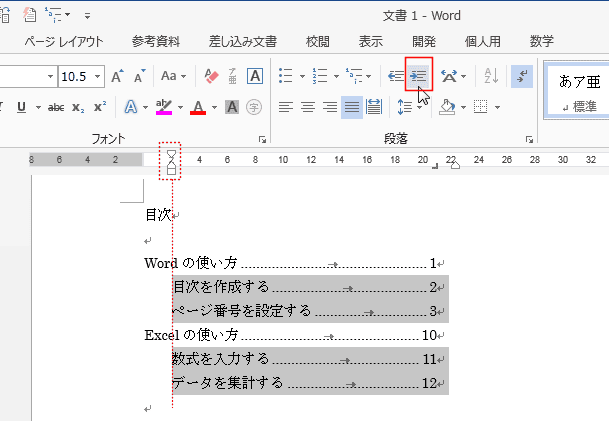609x421 pixels.
Task: Click the Asian layout text direction icon
Action: 449,76
